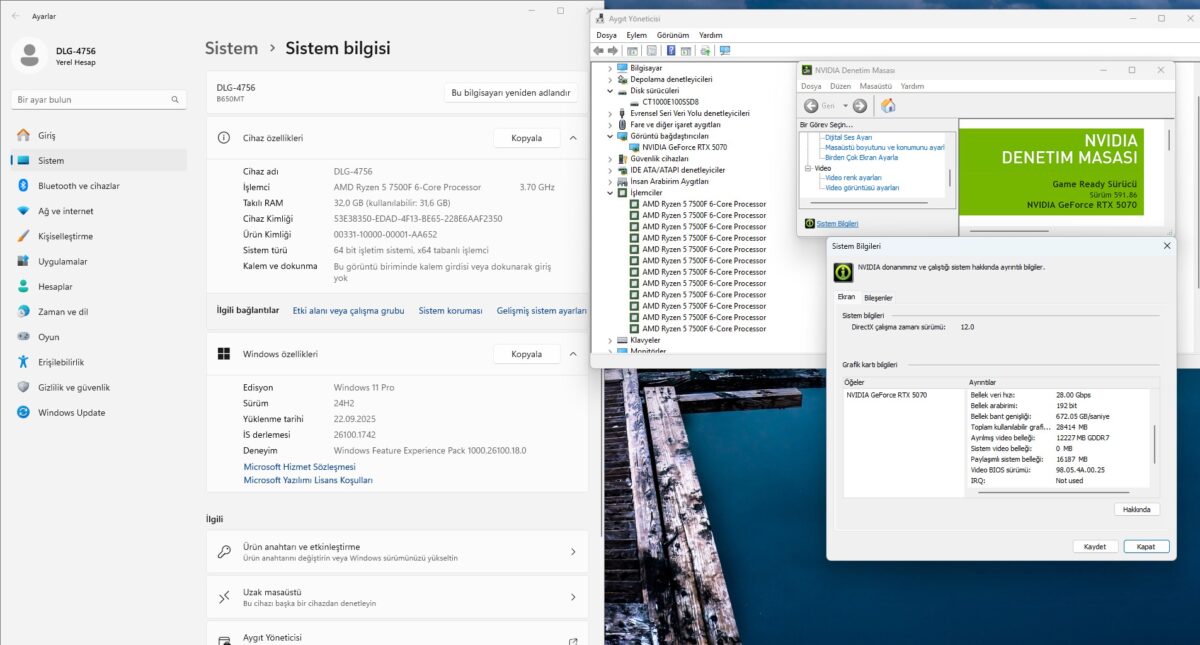Switch to Bileşenler tab in Sistem Bilgileri

(878, 298)
